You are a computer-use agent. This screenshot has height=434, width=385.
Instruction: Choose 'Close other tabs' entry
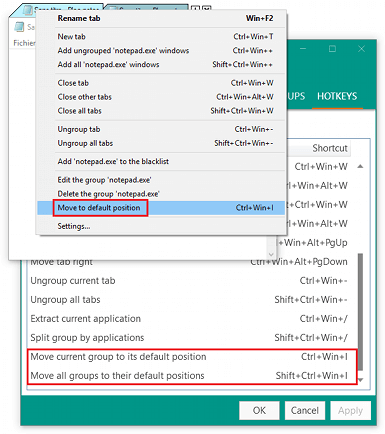click(161, 97)
